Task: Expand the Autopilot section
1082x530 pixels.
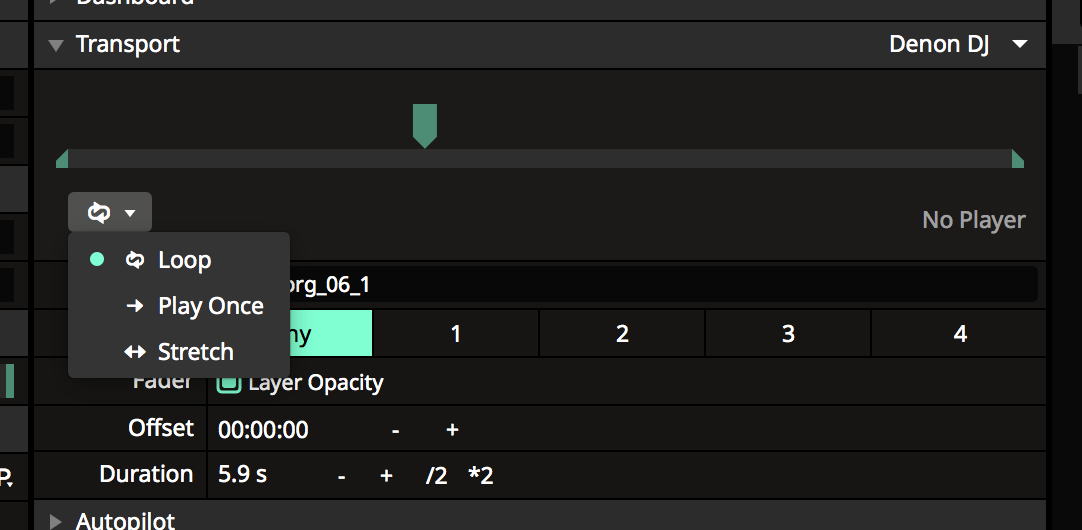Action: (x=56, y=520)
